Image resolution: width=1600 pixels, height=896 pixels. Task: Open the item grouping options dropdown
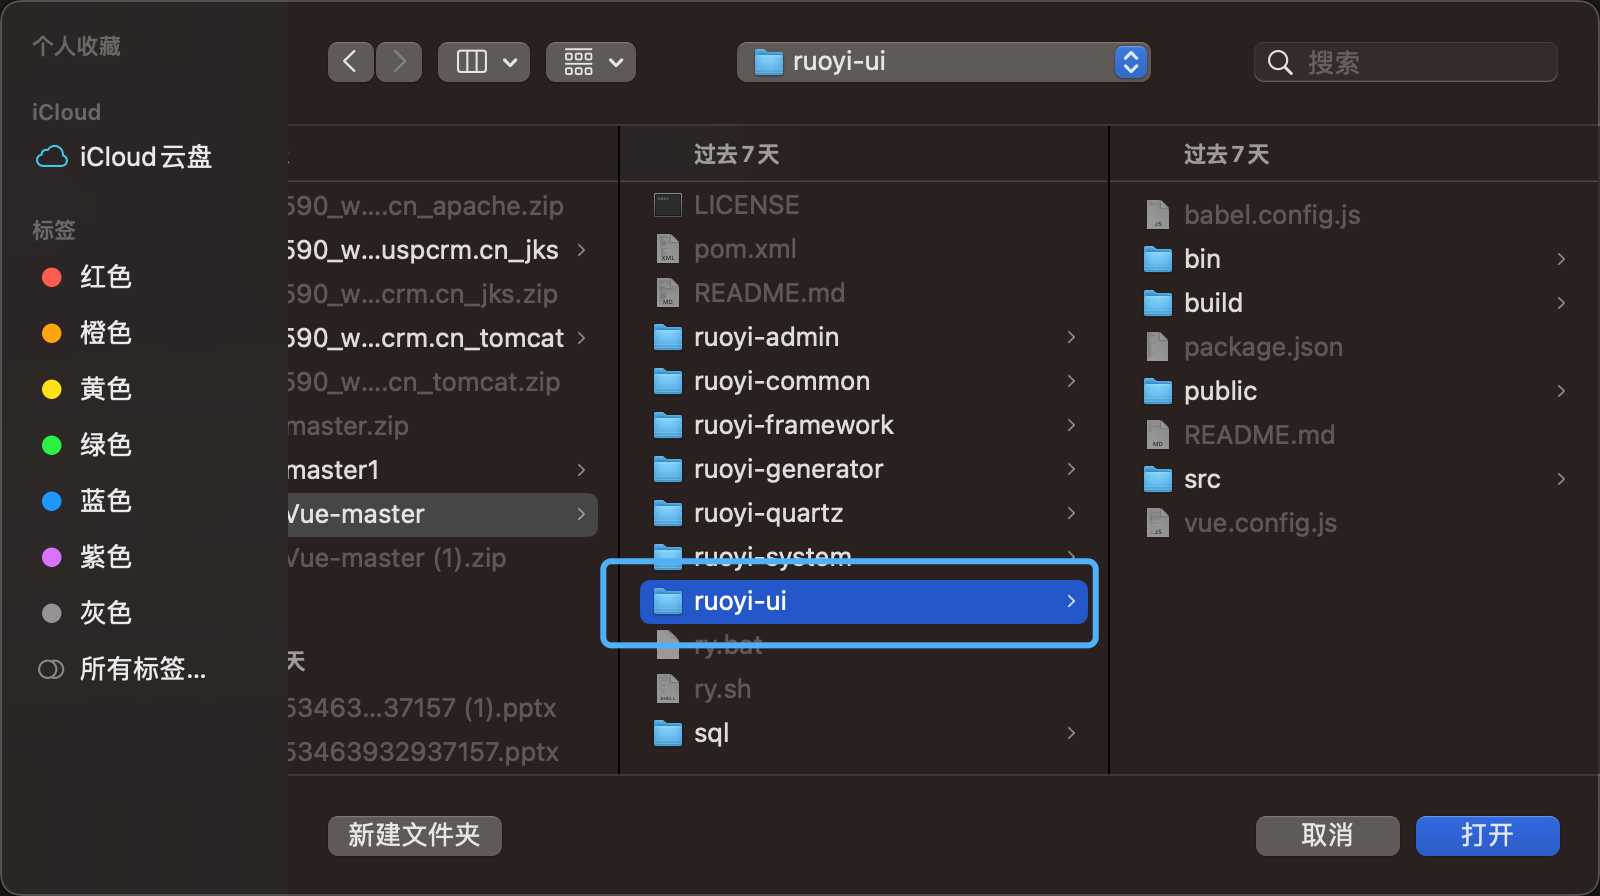tap(591, 62)
